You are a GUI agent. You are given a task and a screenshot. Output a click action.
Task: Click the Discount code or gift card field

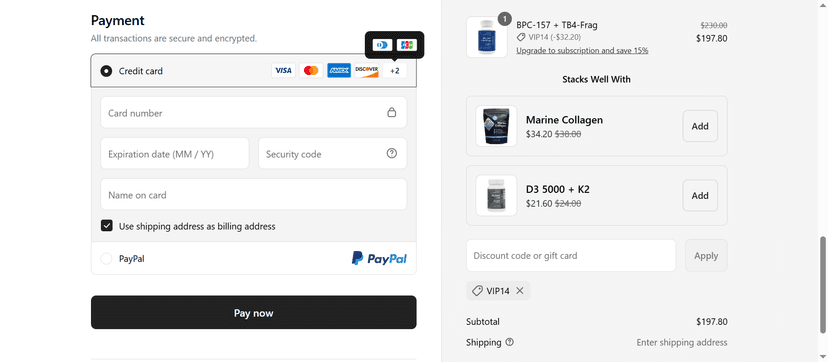571,255
